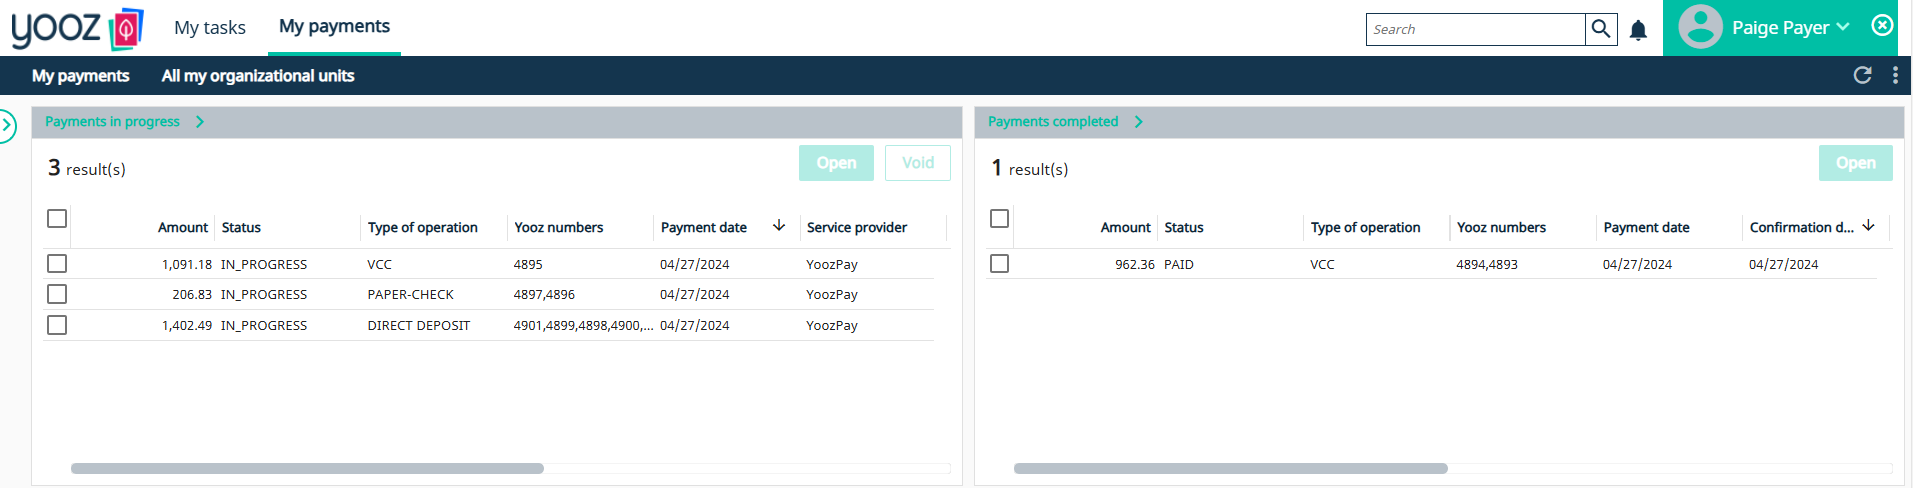Click horizontal scrollbar in Payments in progress
The image size is (1913, 488).
click(x=307, y=468)
